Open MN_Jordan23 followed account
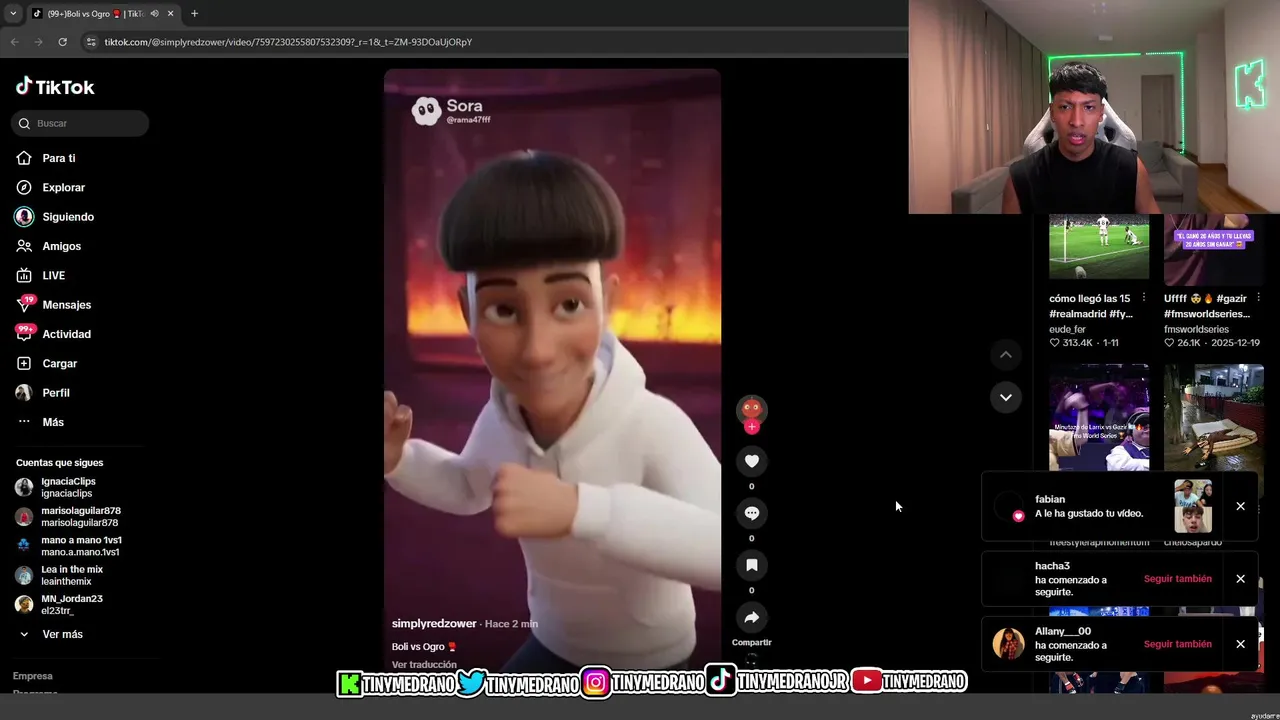Viewport: 1280px width, 720px height. pos(71,604)
